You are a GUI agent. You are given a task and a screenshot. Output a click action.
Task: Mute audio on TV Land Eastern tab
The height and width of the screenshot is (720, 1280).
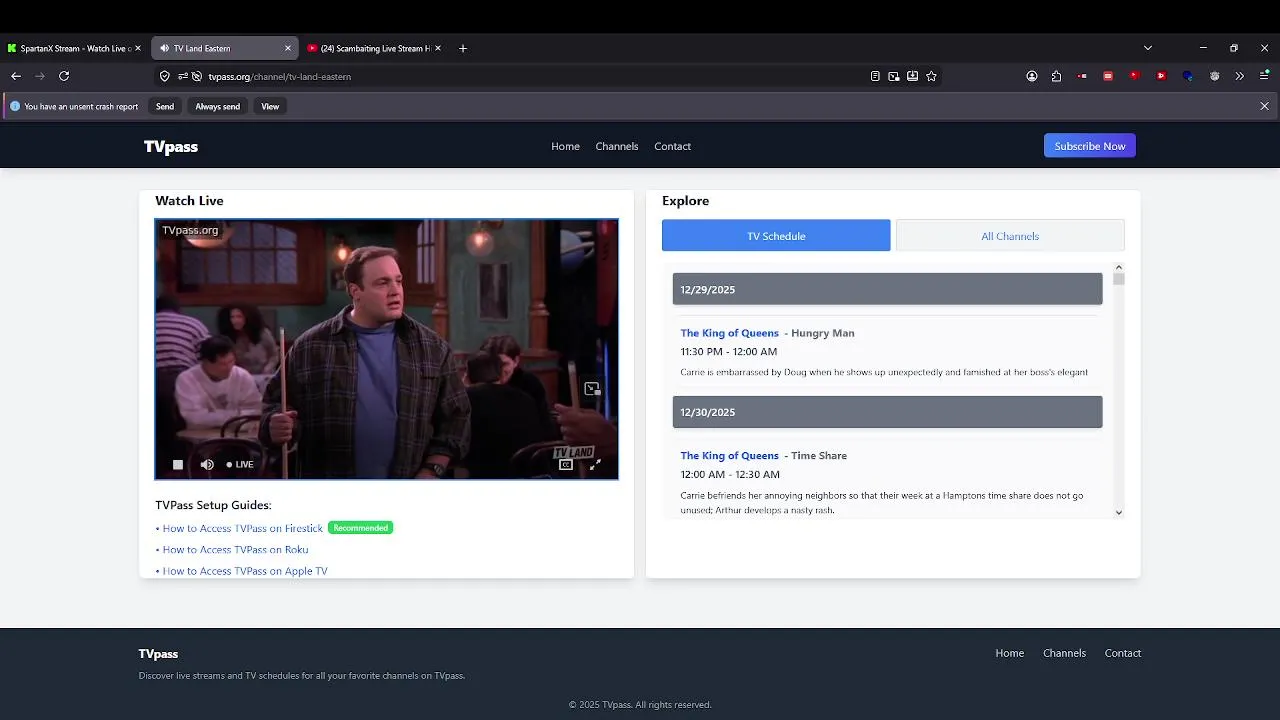(x=165, y=48)
